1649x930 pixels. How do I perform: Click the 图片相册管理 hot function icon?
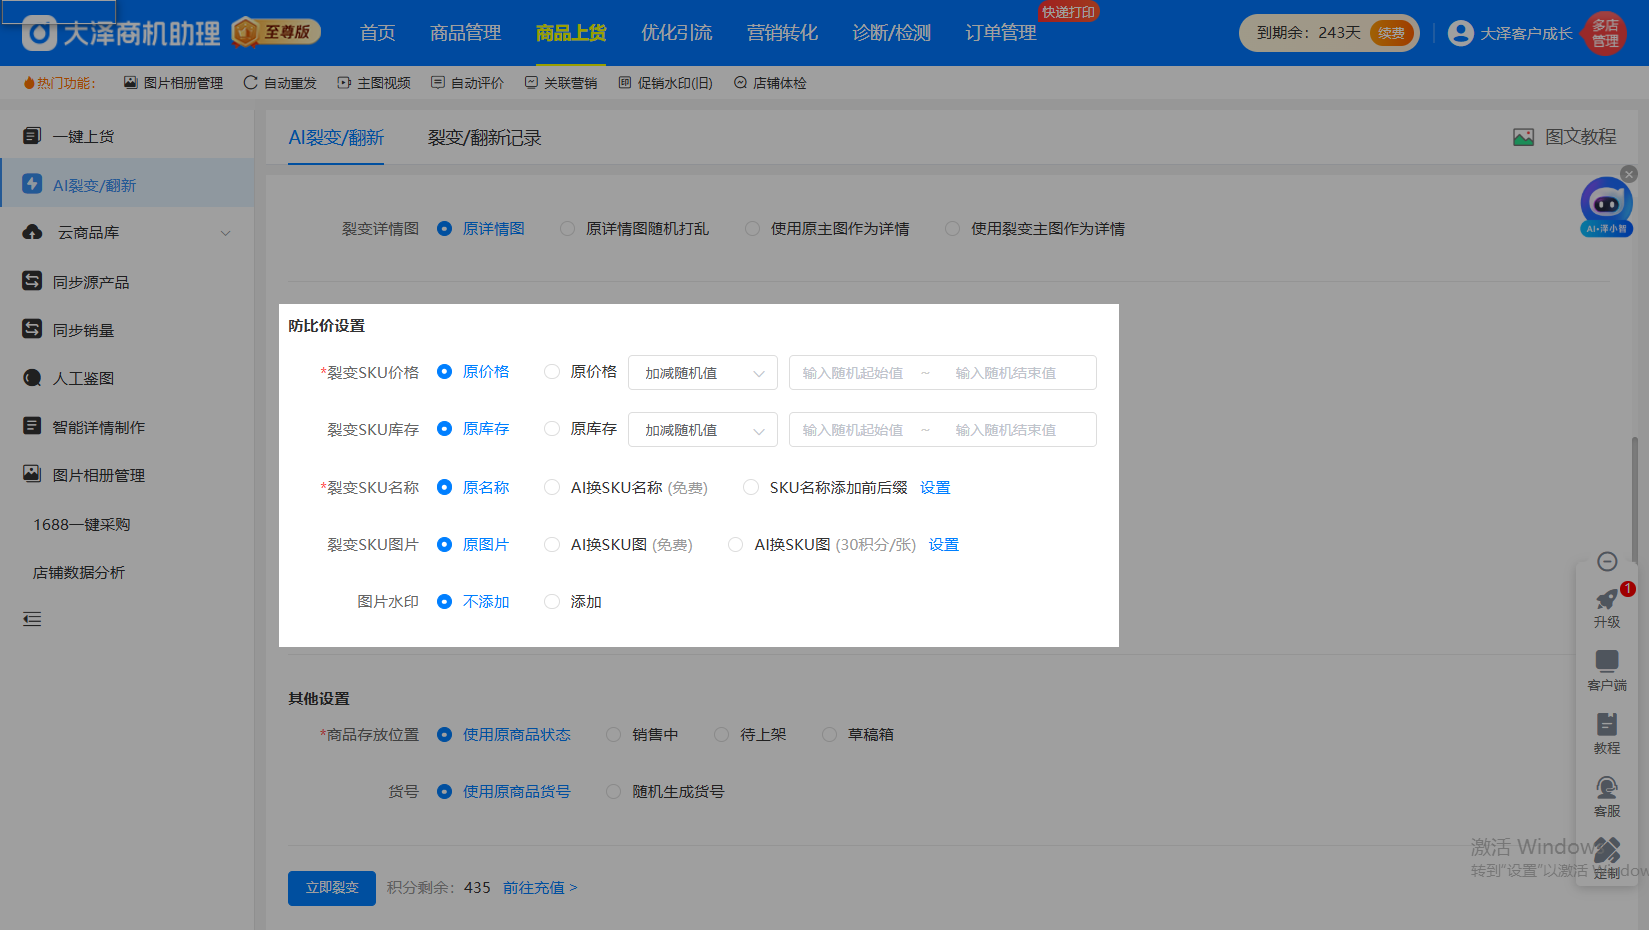(x=130, y=83)
